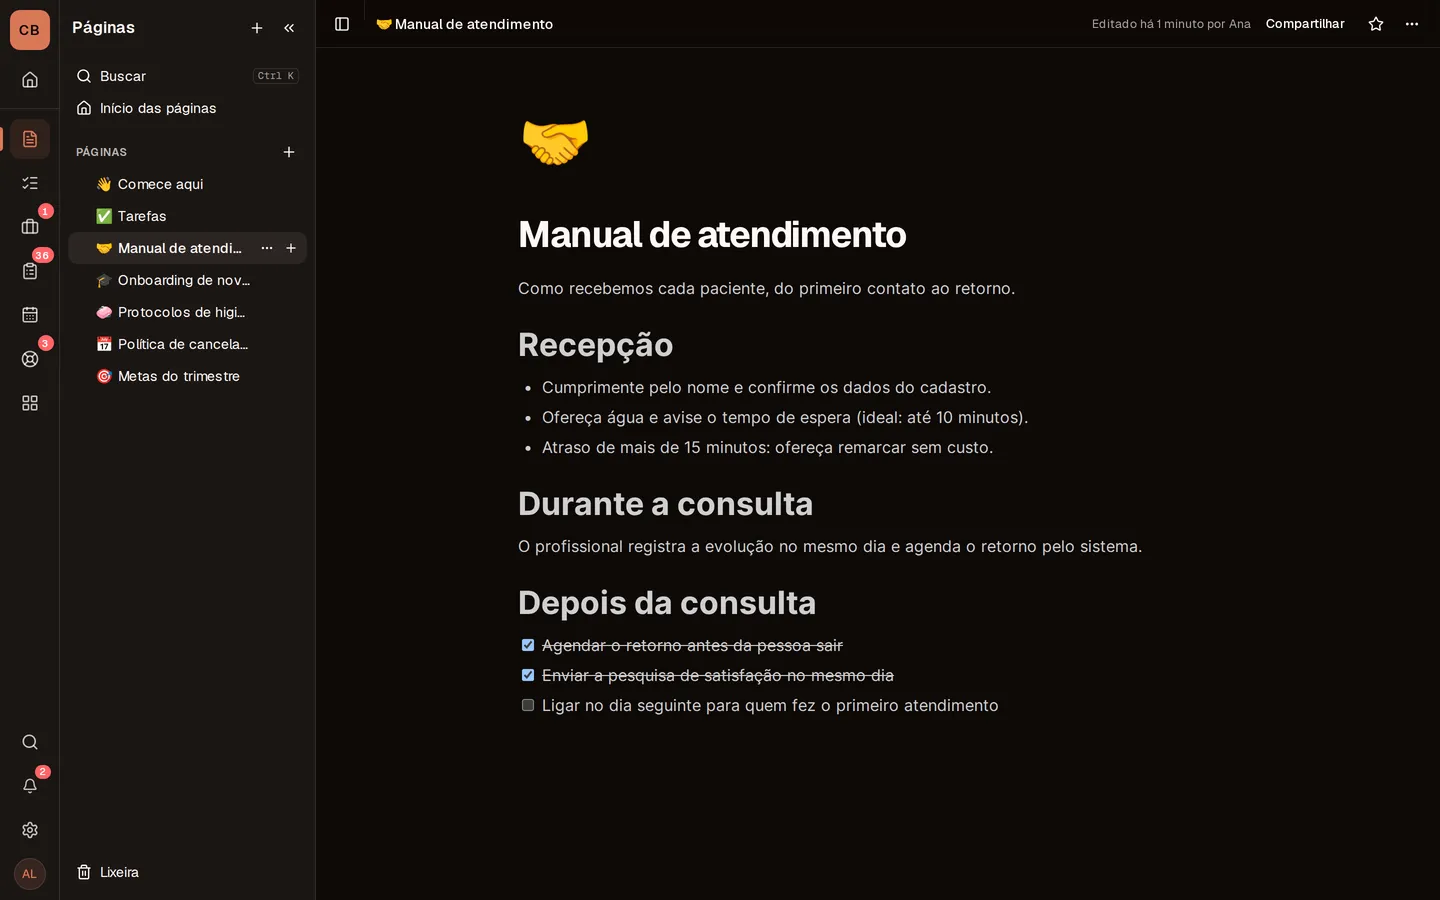Open the Protocolos de higi… page
This screenshot has height=900, width=1440.
pos(188,312)
